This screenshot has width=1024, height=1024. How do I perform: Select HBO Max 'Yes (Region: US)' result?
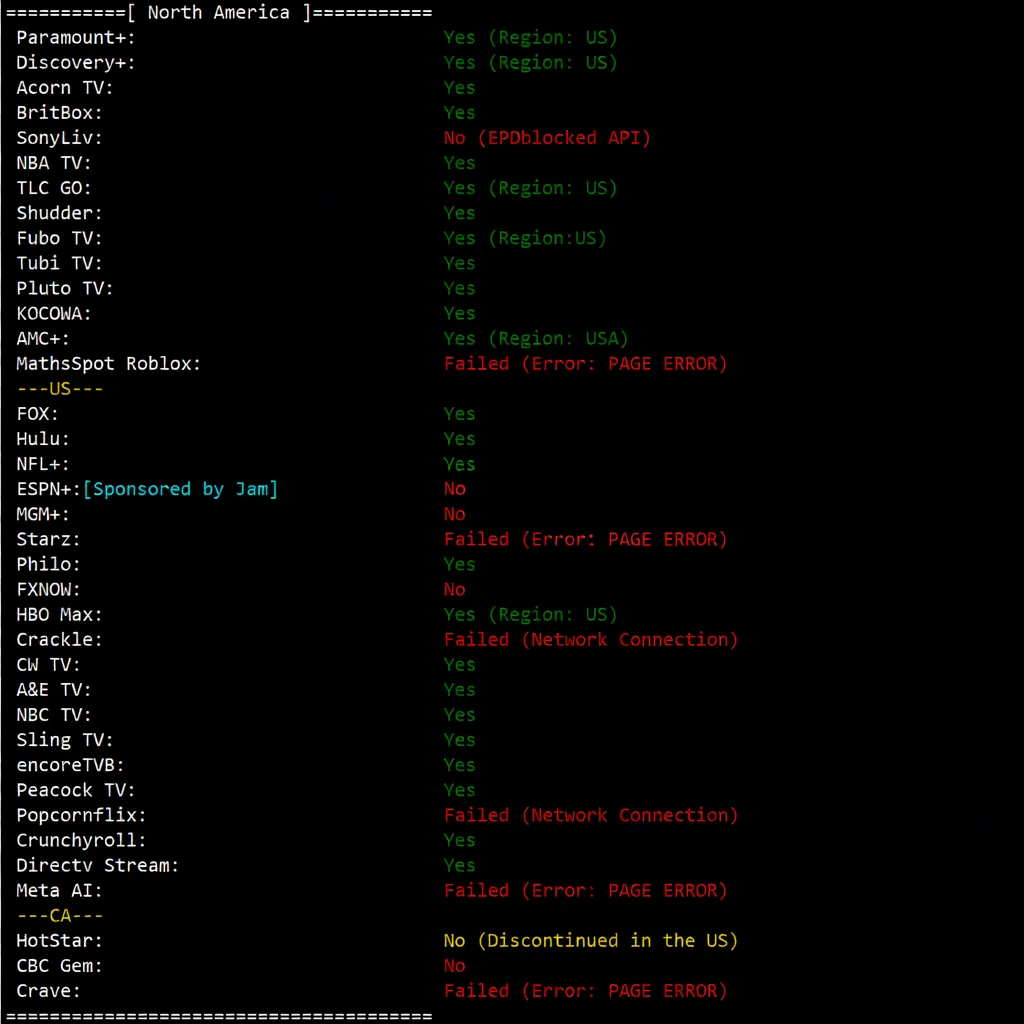click(531, 615)
